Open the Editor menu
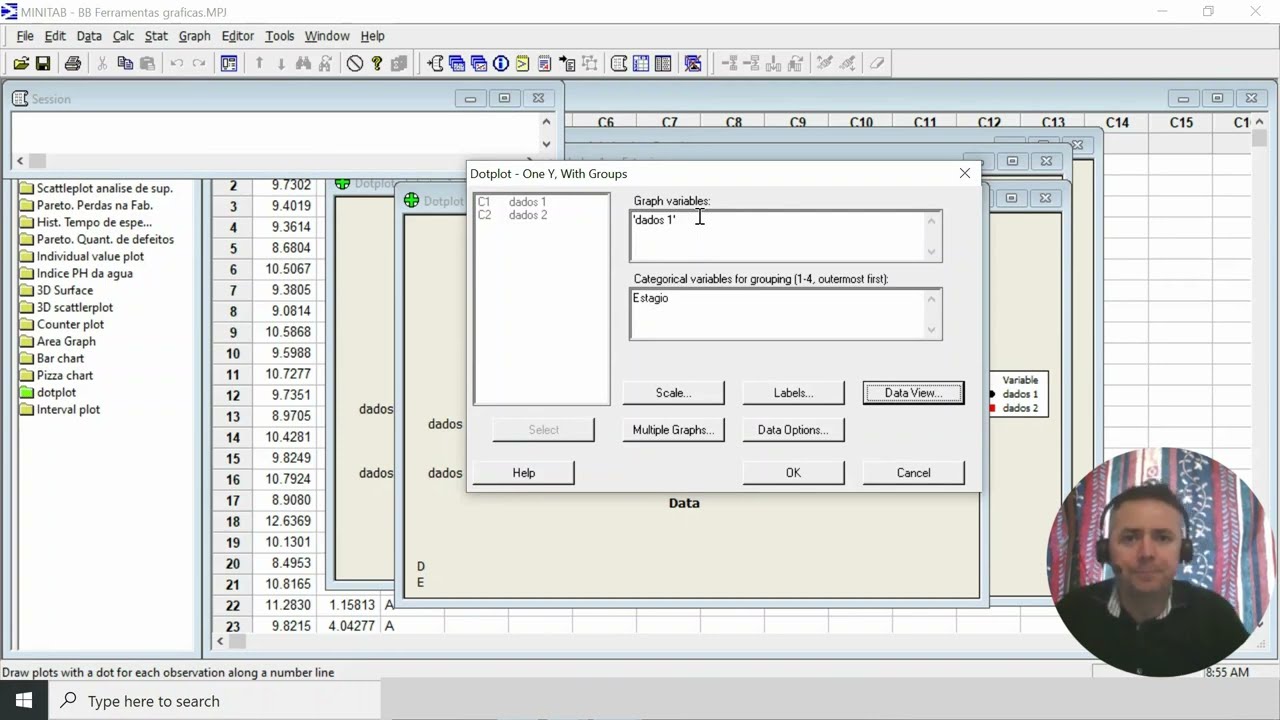1280x720 pixels. click(238, 36)
